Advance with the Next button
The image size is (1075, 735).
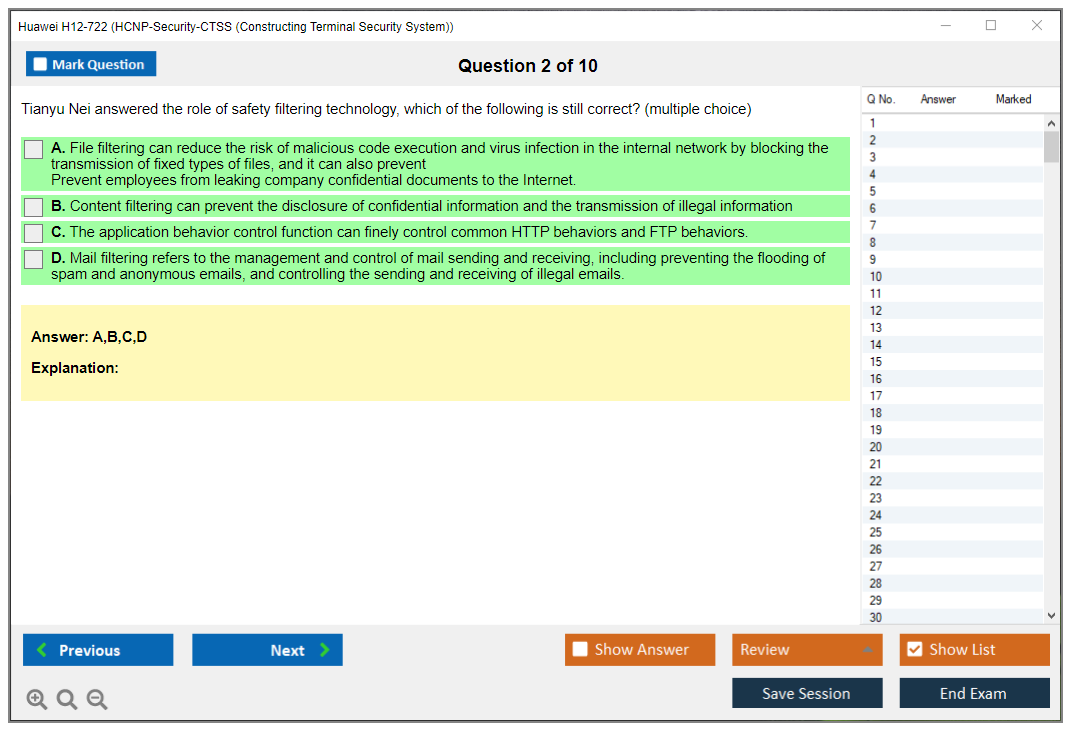point(267,650)
